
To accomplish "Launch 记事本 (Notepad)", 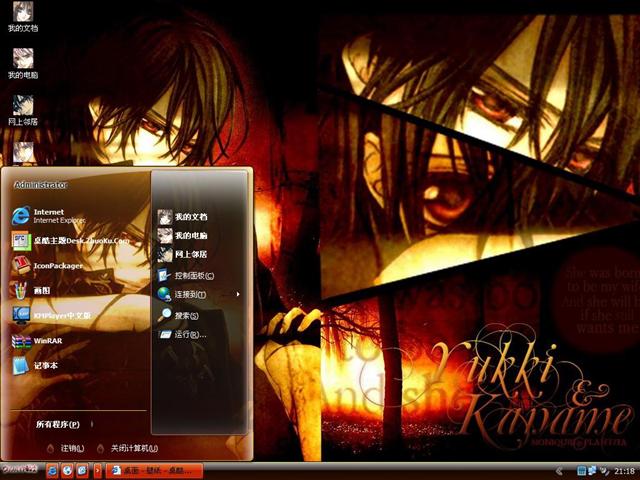I will [45, 366].
